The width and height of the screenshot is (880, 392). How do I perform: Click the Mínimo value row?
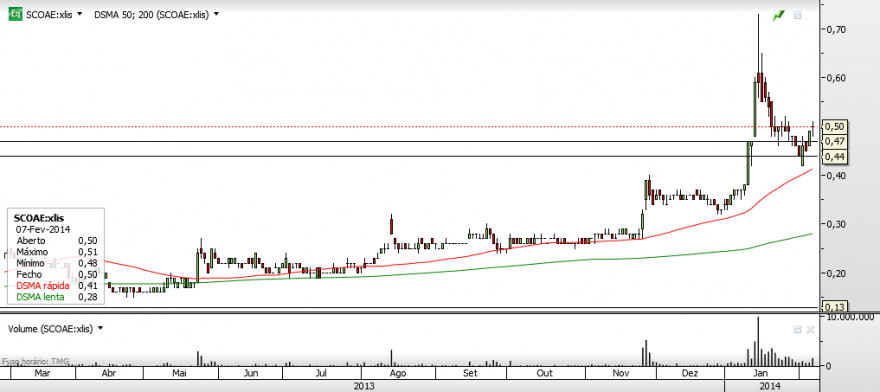[56, 263]
